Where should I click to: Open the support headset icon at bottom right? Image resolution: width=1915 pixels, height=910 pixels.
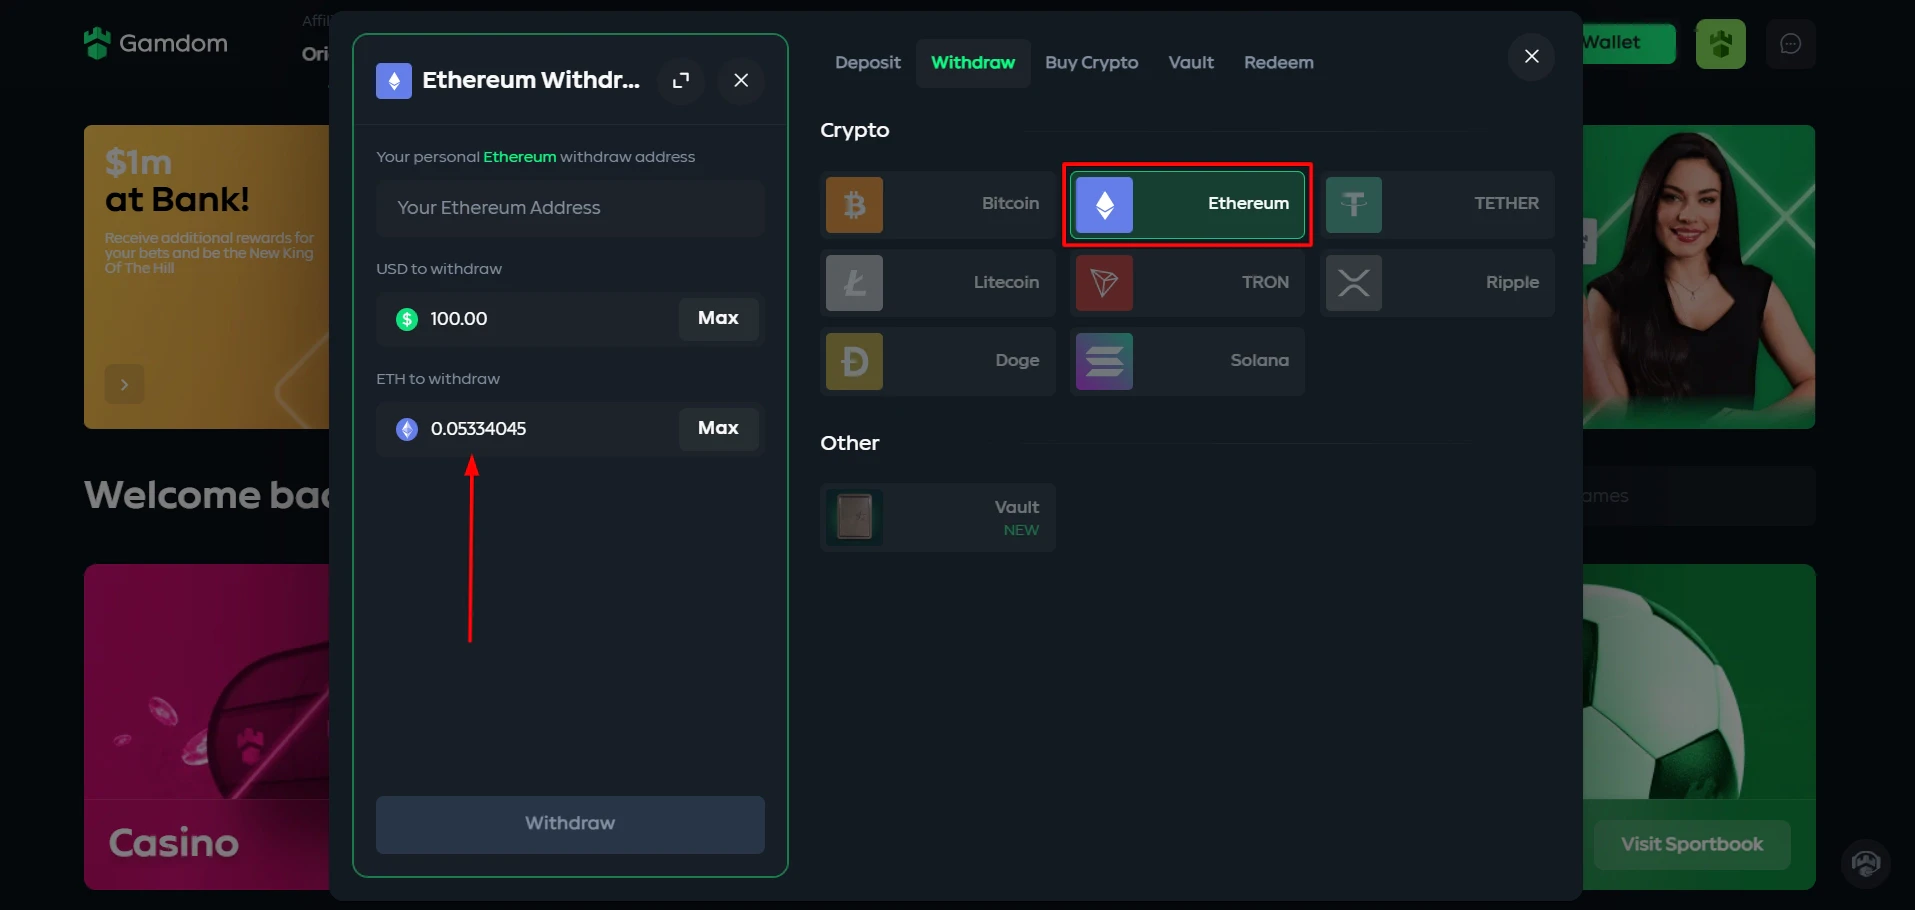click(1865, 863)
